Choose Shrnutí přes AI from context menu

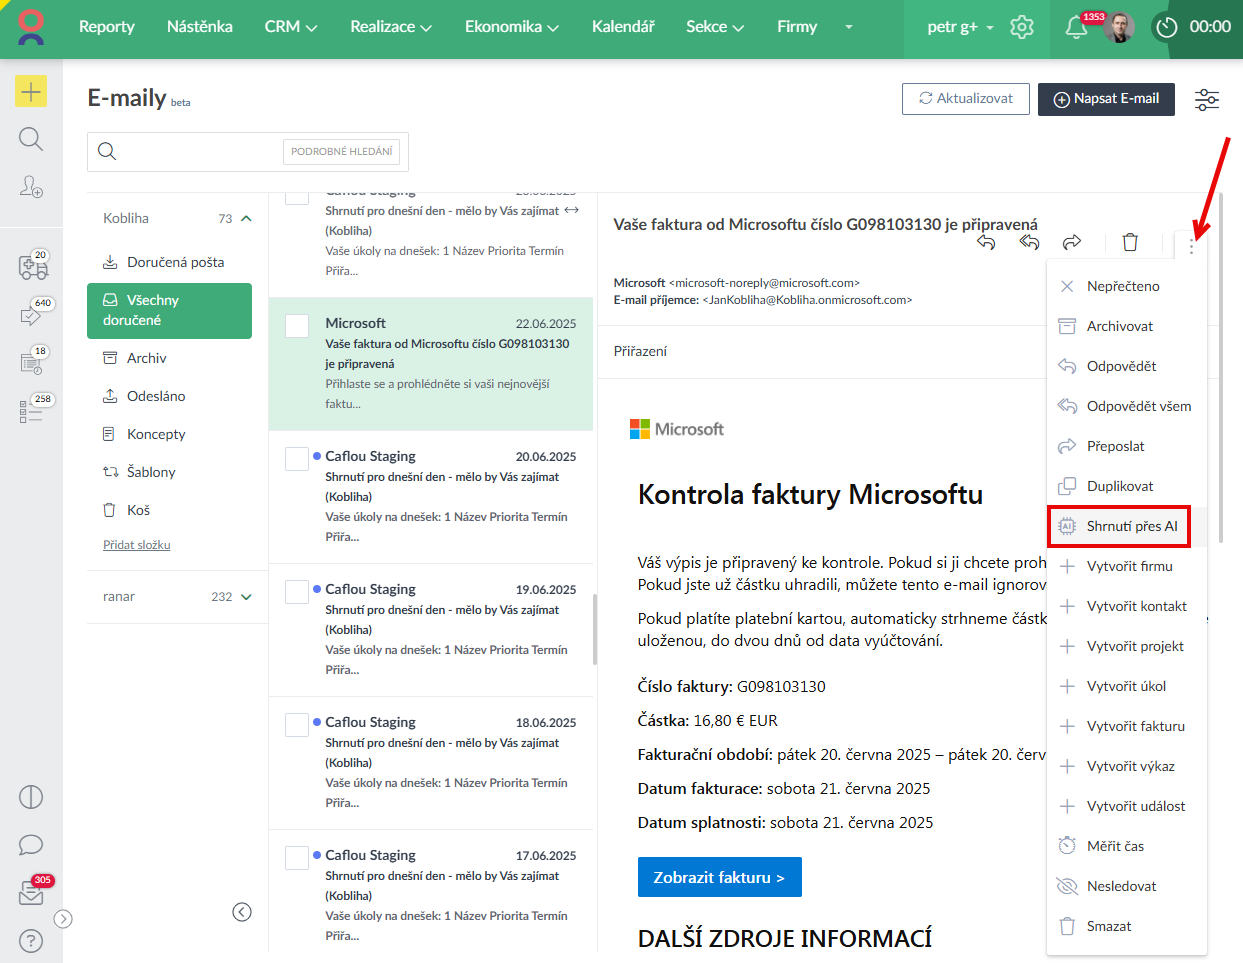coord(1131,526)
